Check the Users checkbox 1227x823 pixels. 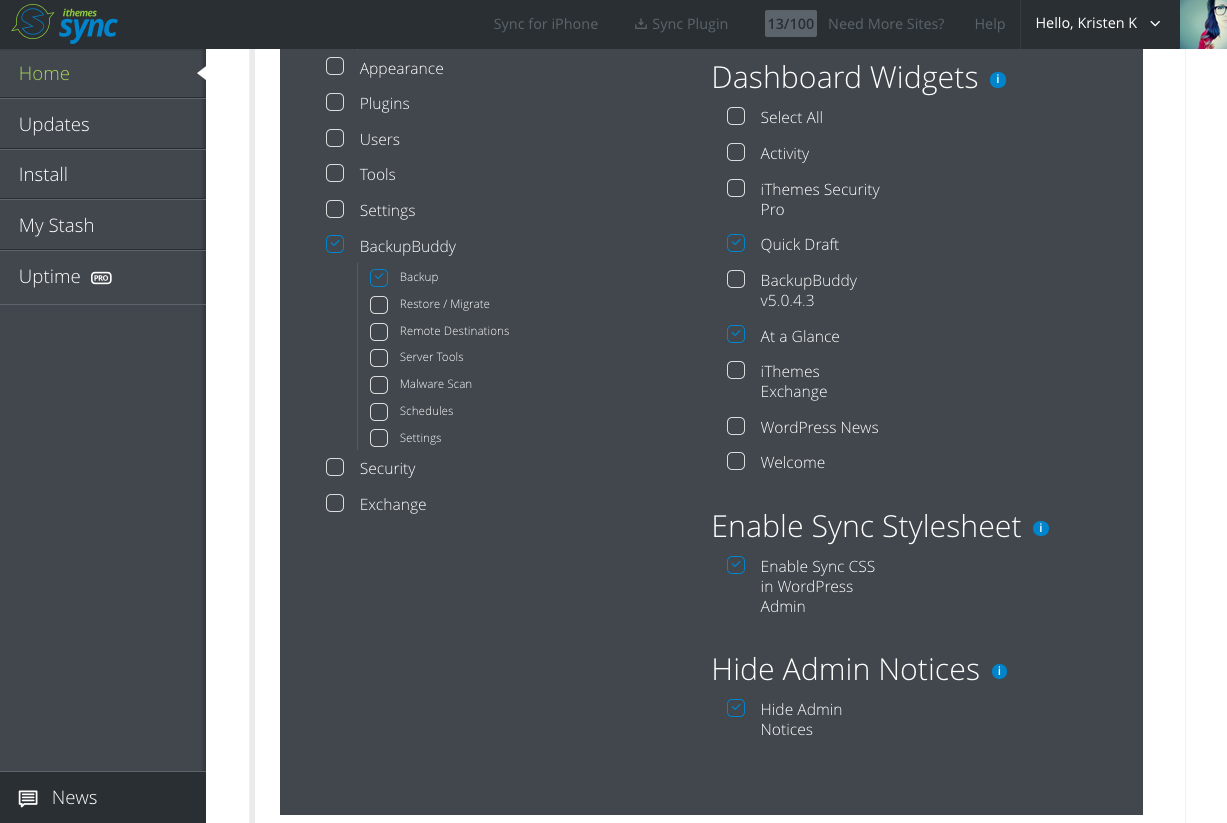[335, 138]
